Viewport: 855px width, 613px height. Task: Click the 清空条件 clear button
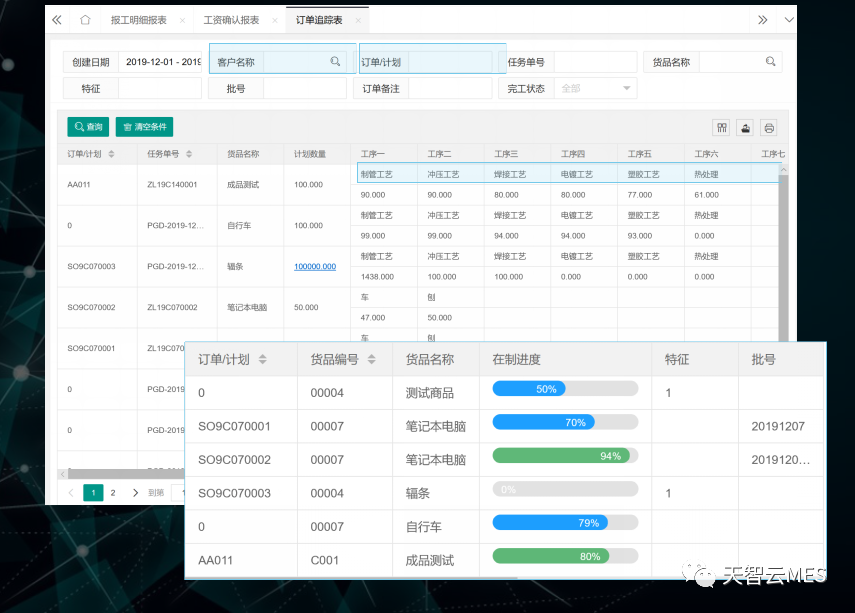pyautogui.click(x=144, y=127)
